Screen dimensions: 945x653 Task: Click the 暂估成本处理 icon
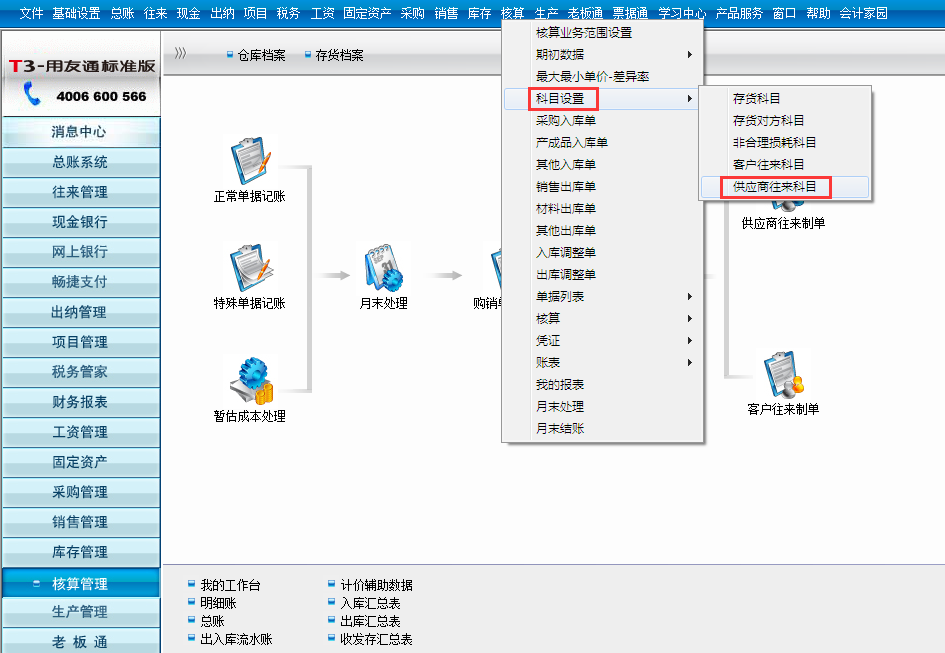click(x=249, y=380)
